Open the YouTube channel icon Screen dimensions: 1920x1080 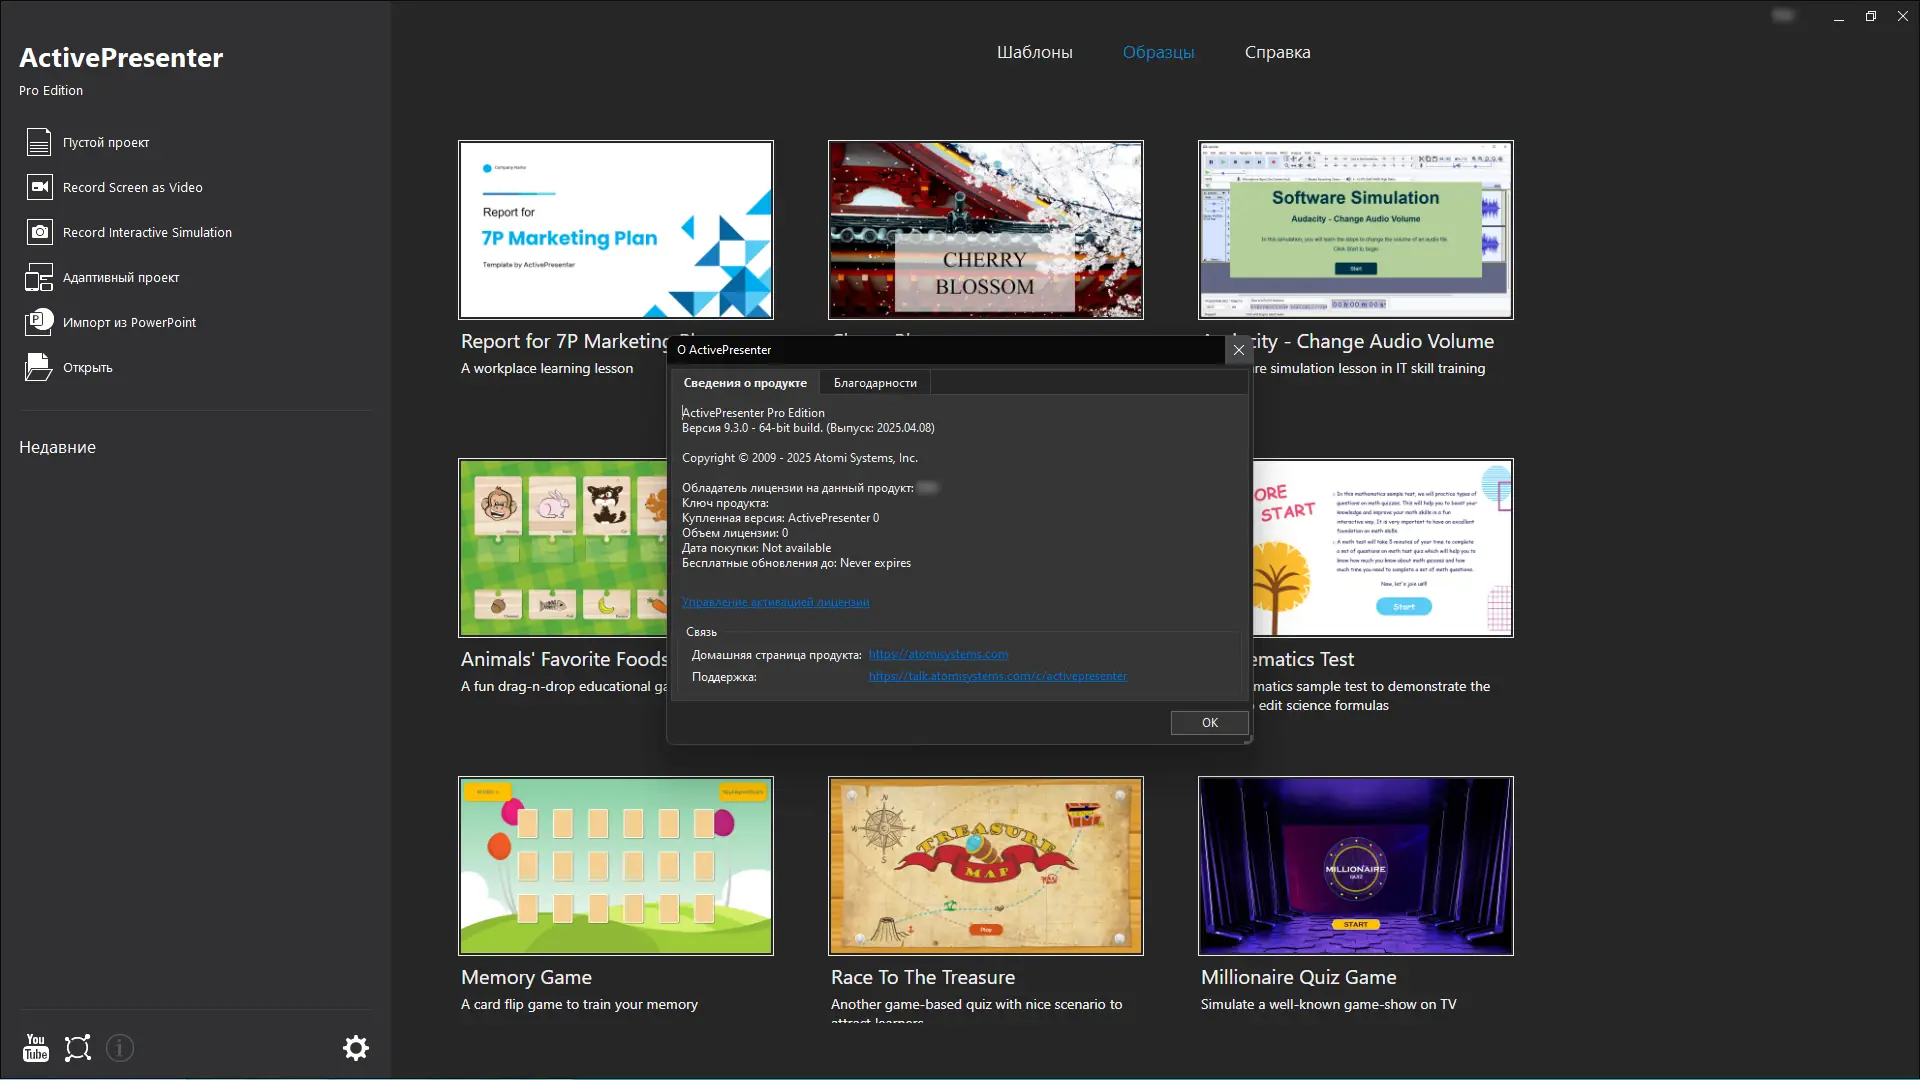(x=36, y=1048)
